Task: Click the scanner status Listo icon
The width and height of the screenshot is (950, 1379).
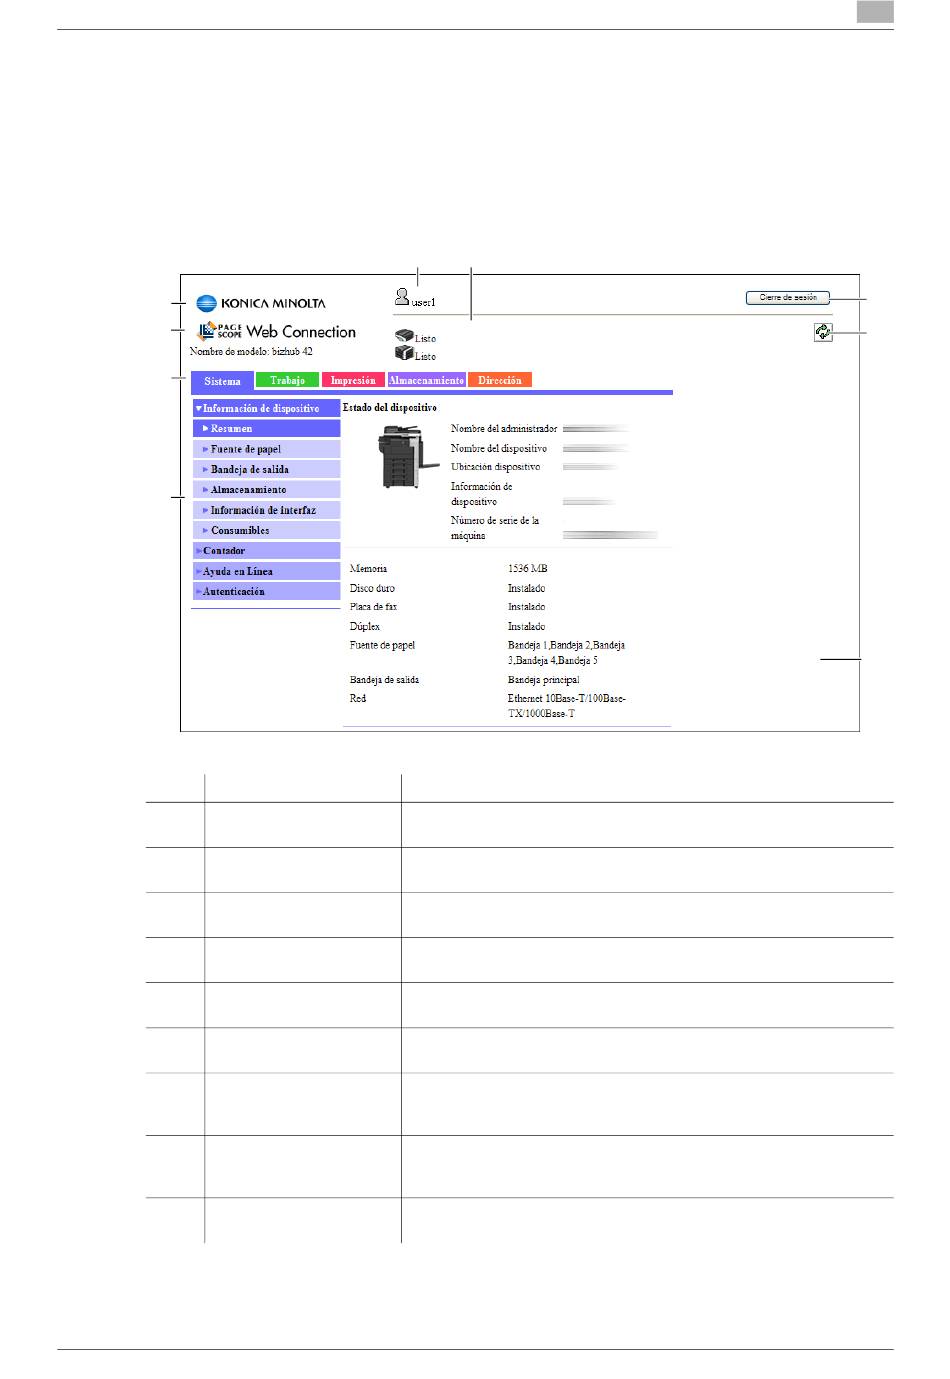Action: click(x=404, y=352)
